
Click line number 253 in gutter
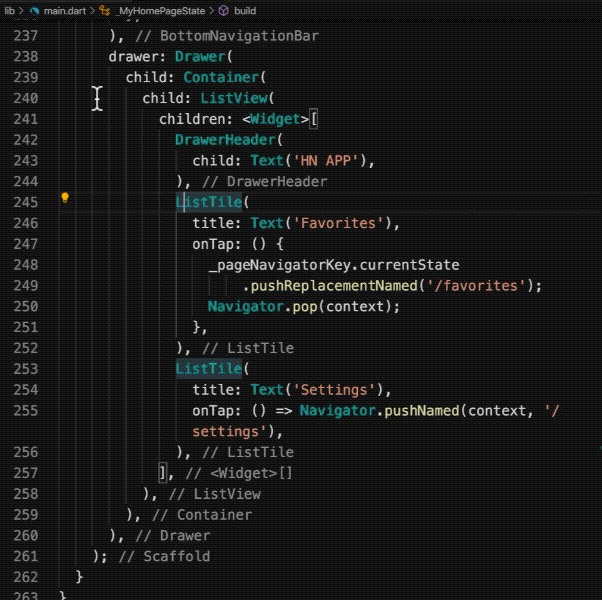(x=26, y=369)
